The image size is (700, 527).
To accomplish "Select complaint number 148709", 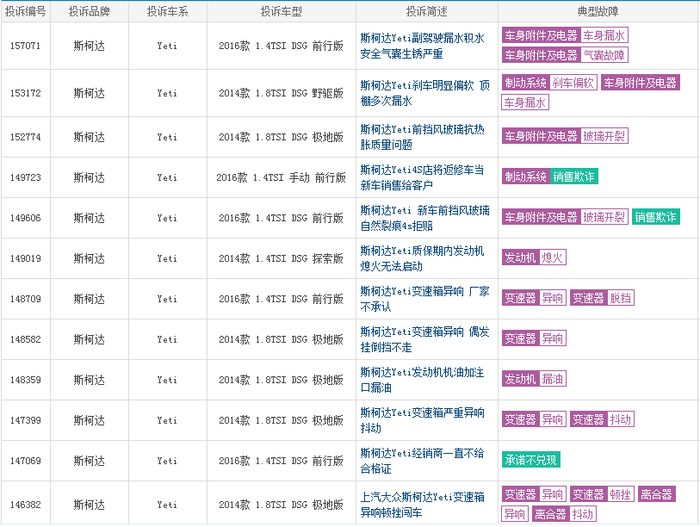I will pyautogui.click(x=25, y=299).
